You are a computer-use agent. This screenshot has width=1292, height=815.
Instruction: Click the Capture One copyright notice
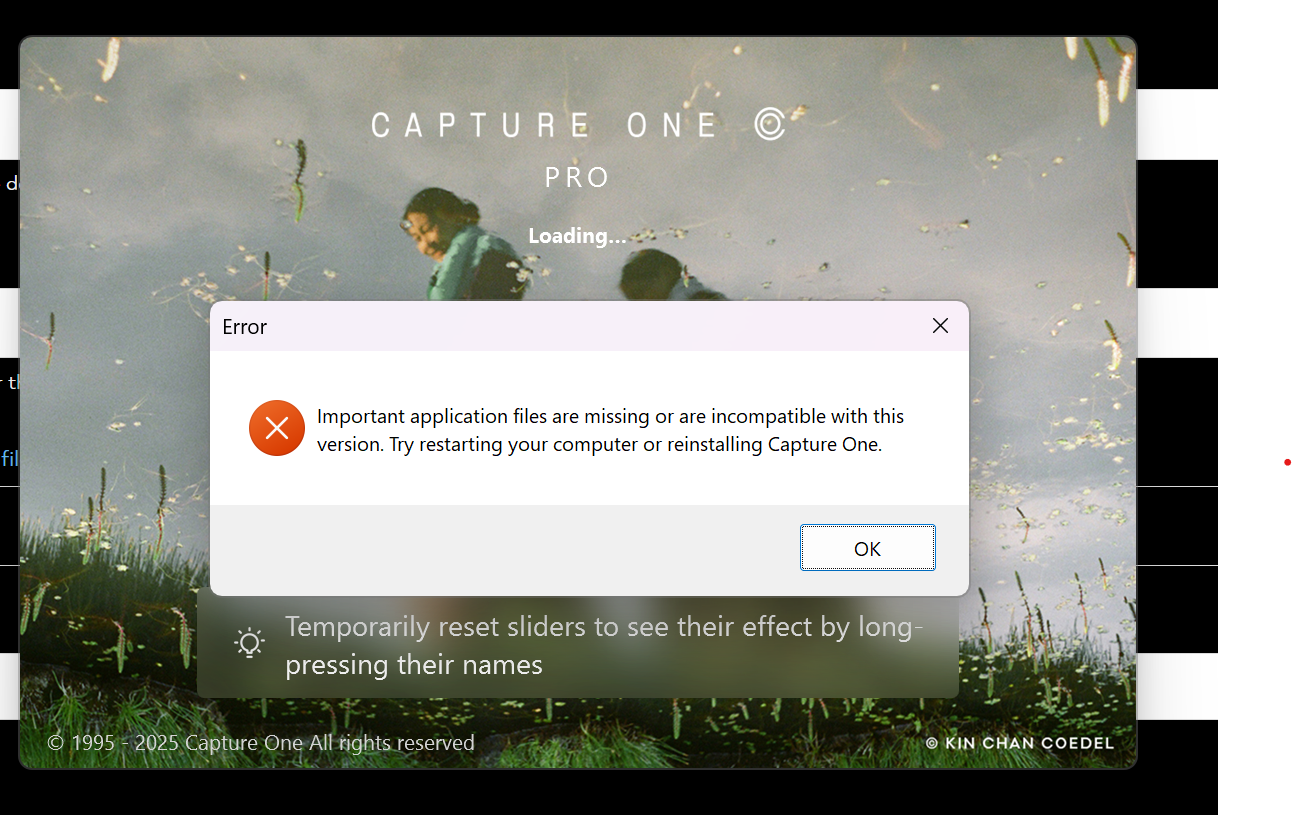[261, 743]
